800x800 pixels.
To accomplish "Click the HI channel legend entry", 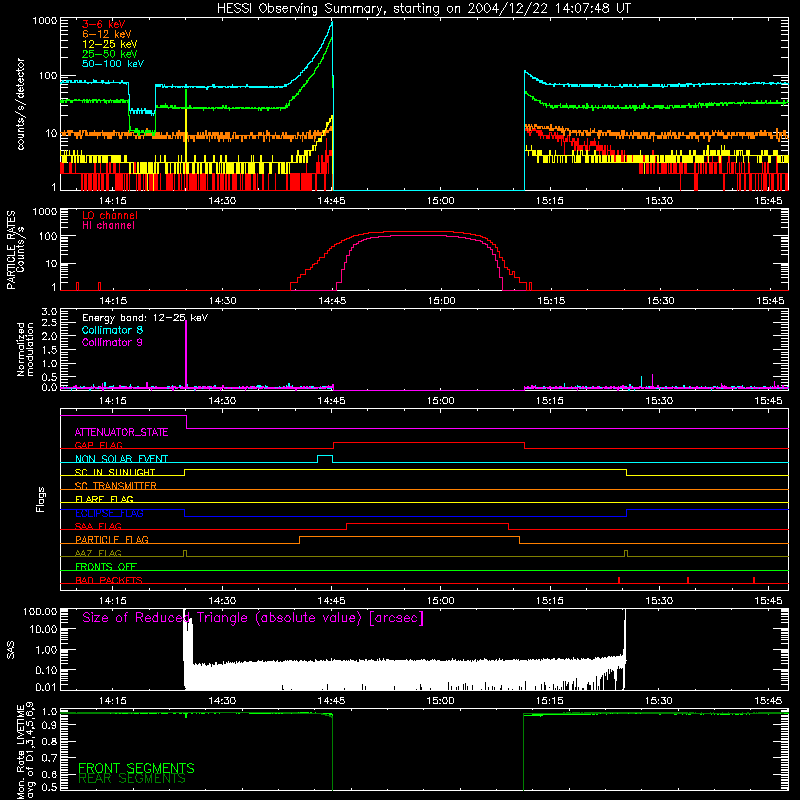I will (x=108, y=226).
